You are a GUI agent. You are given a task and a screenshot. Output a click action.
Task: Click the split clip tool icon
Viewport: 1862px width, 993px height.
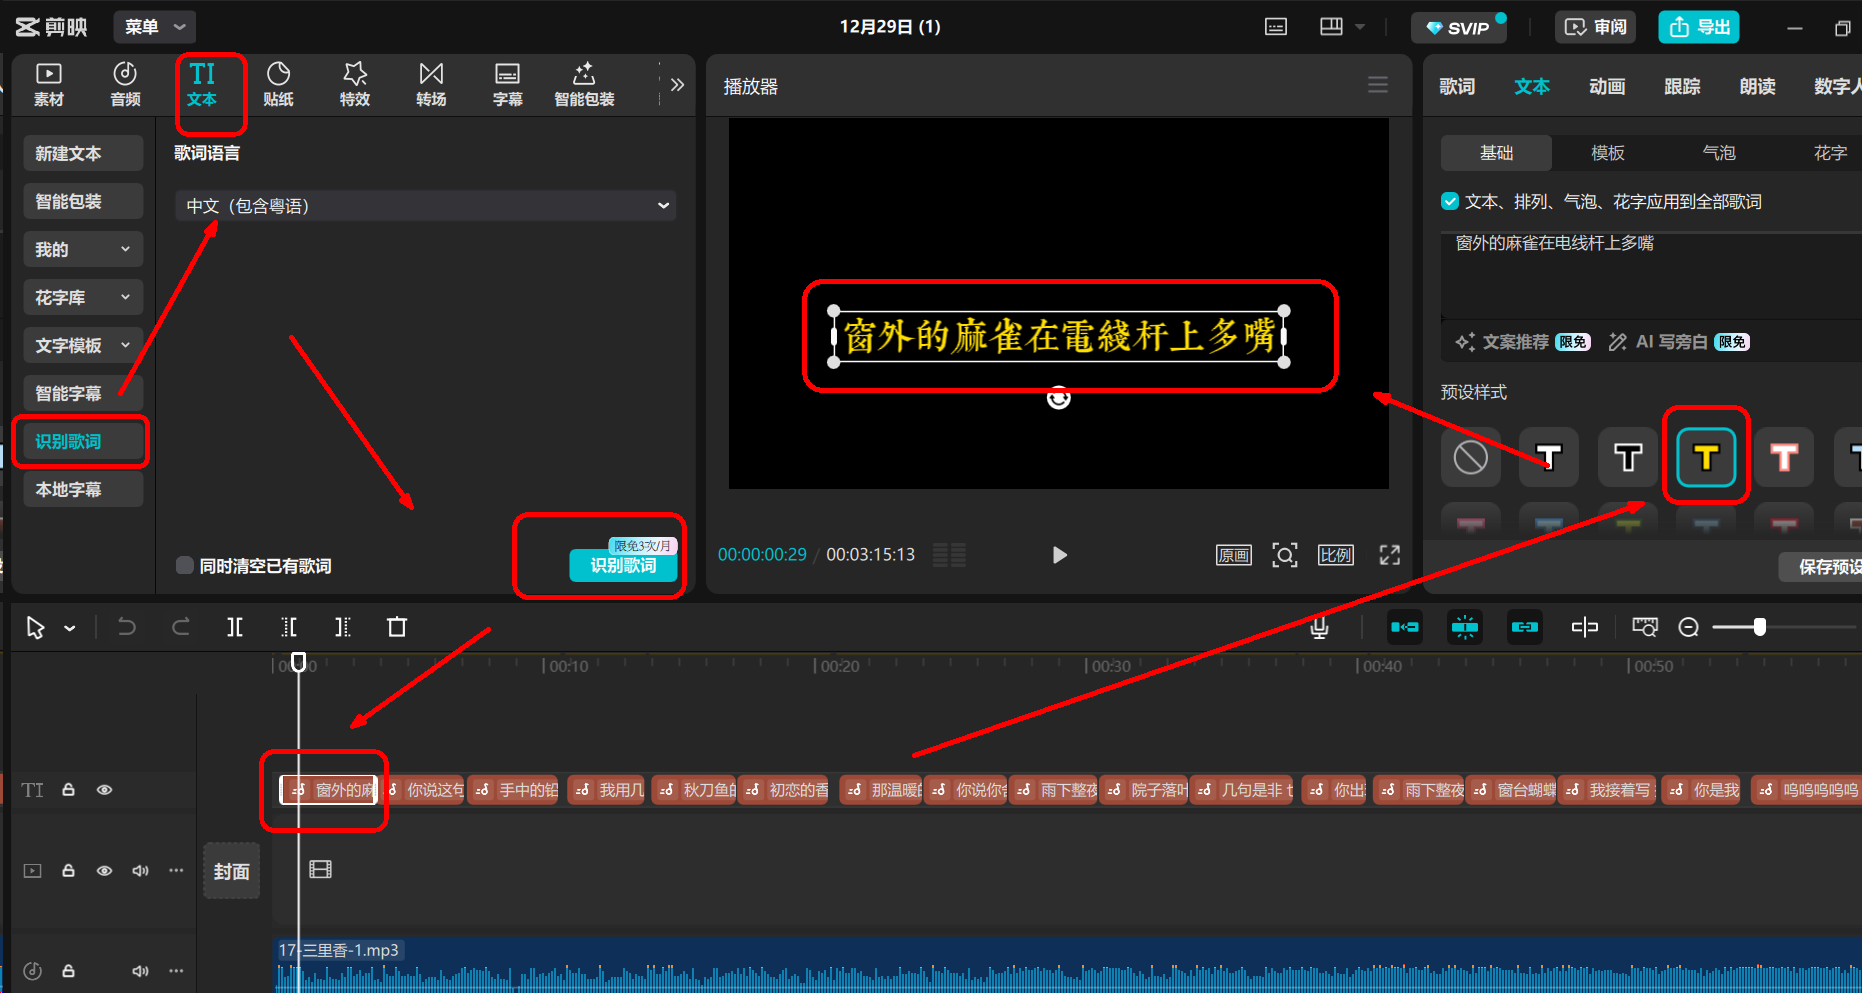(235, 627)
